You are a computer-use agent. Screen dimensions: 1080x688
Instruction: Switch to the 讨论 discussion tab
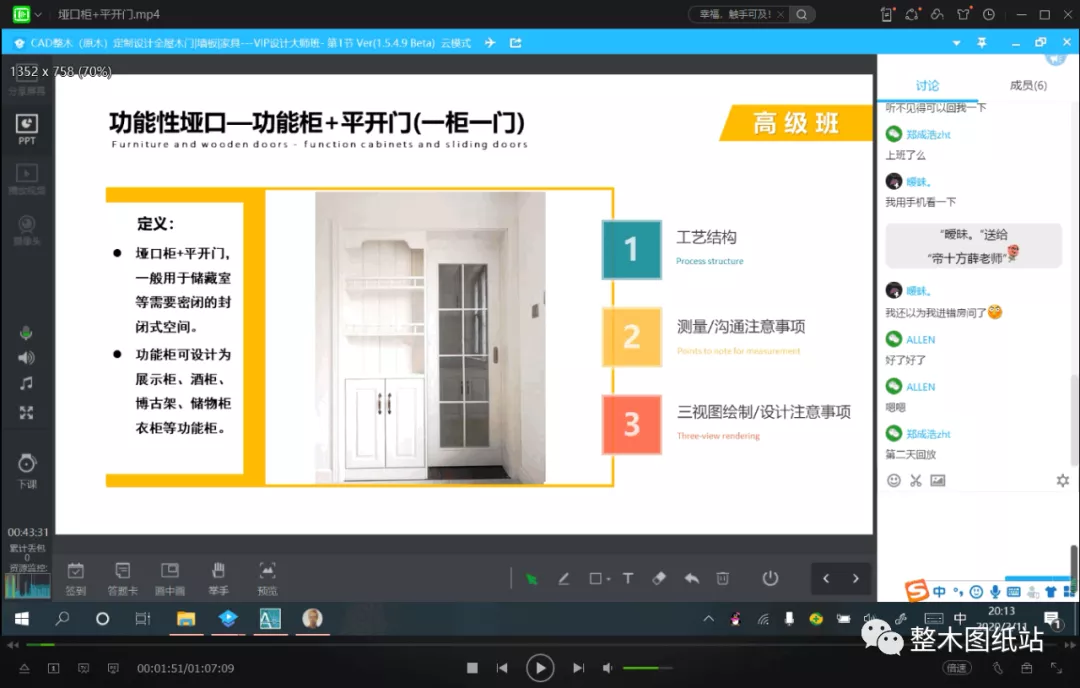(927, 86)
